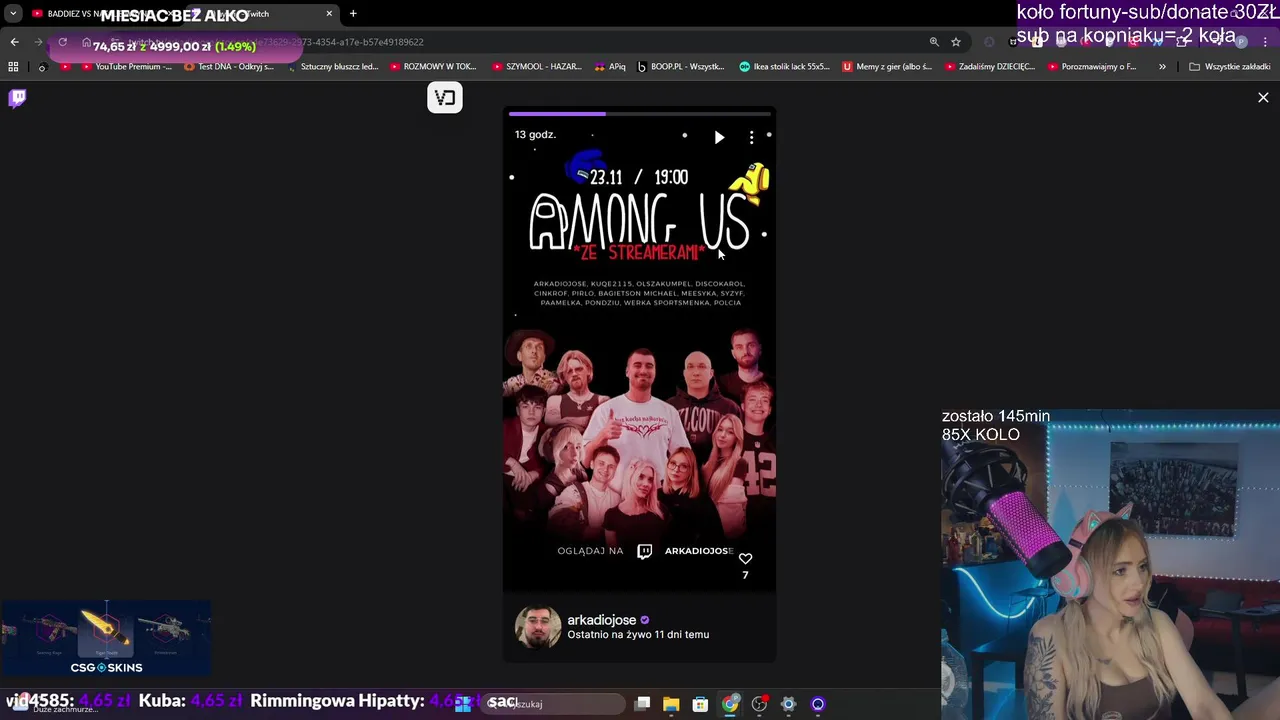Play the Among Us story
This screenshot has width=1280, height=720.
coord(719,137)
